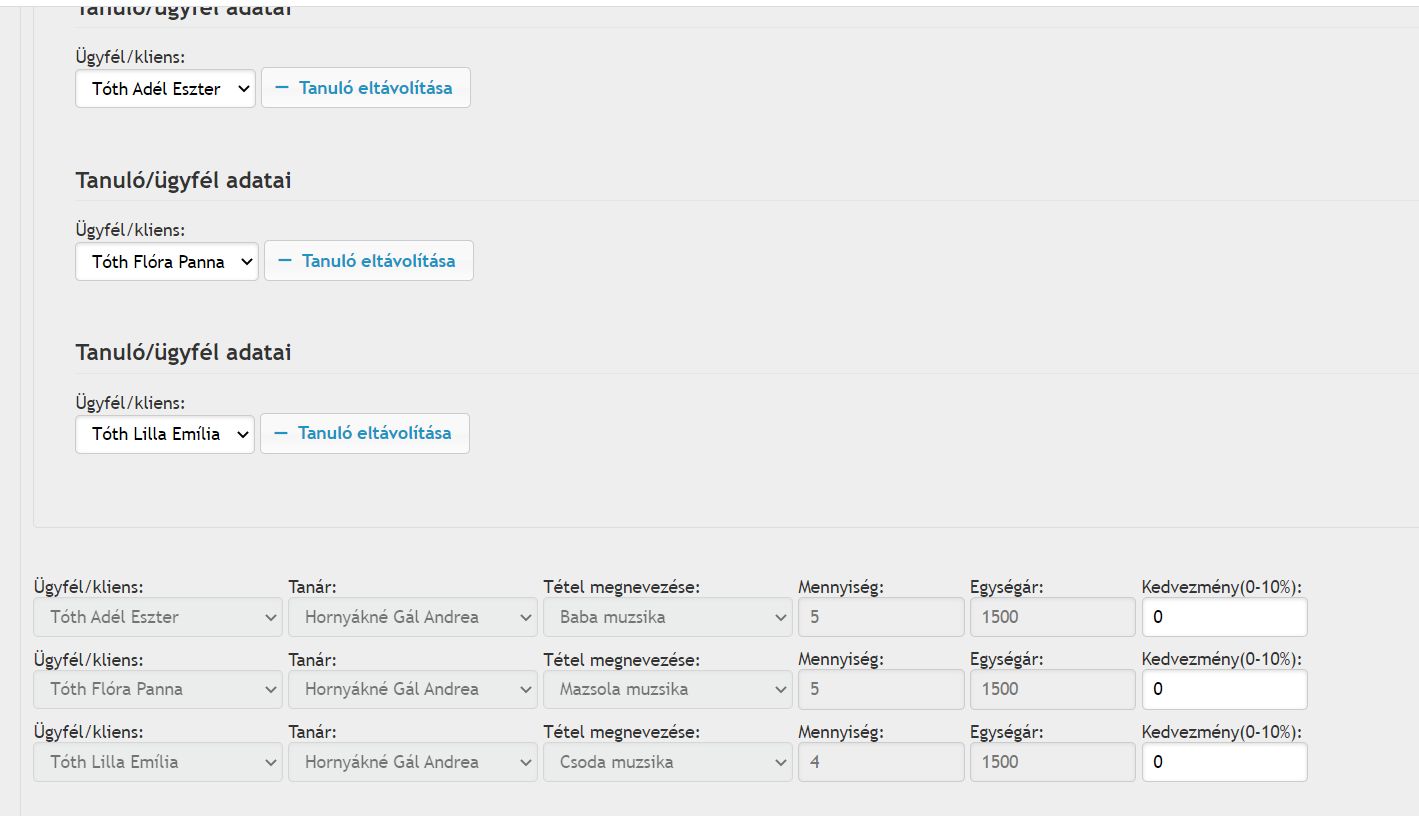Remove student Tóth Lilla Emília
Screen dimensions: 1419x816
pos(364,433)
